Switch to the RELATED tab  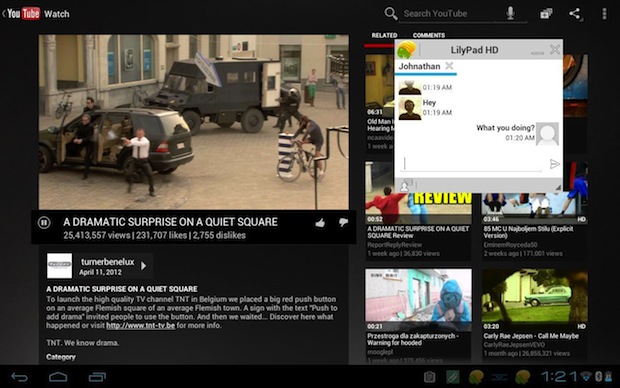click(384, 35)
